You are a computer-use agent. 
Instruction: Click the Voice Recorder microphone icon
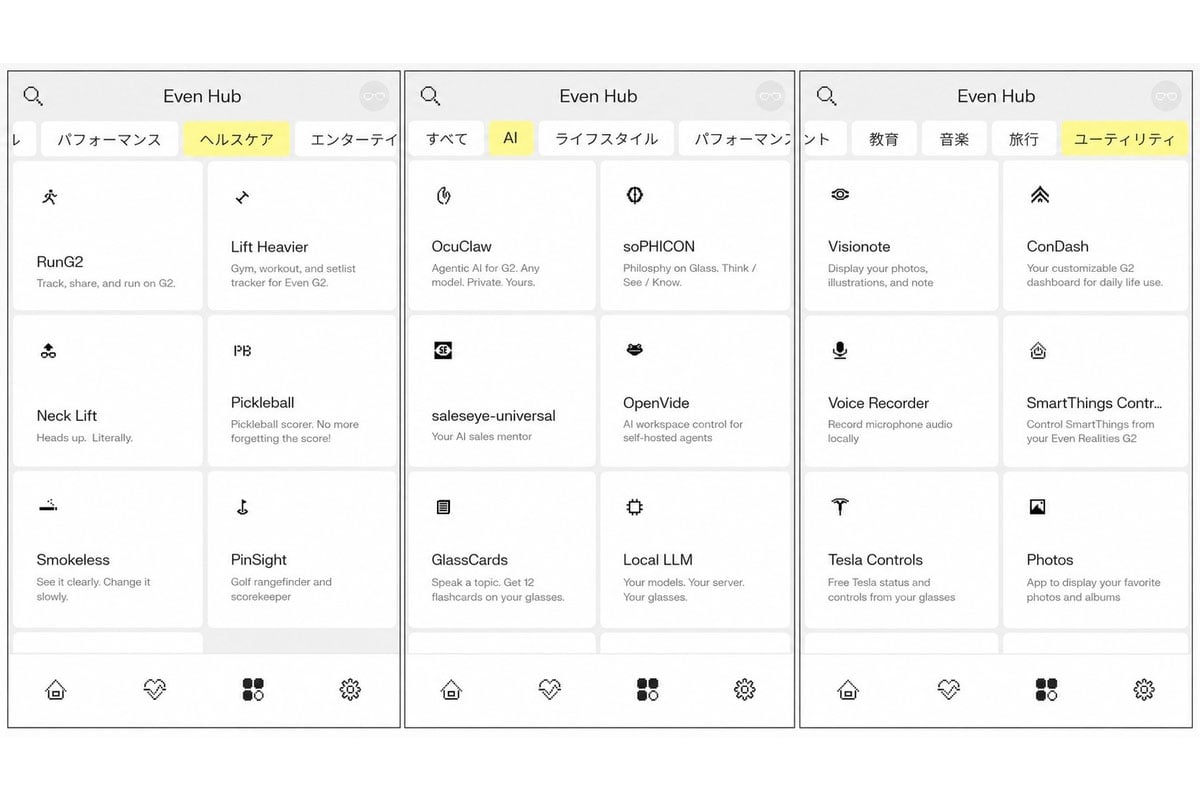(840, 351)
